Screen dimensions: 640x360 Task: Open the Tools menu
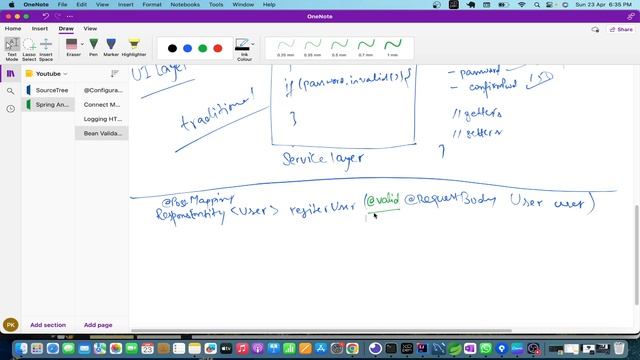[216, 4]
